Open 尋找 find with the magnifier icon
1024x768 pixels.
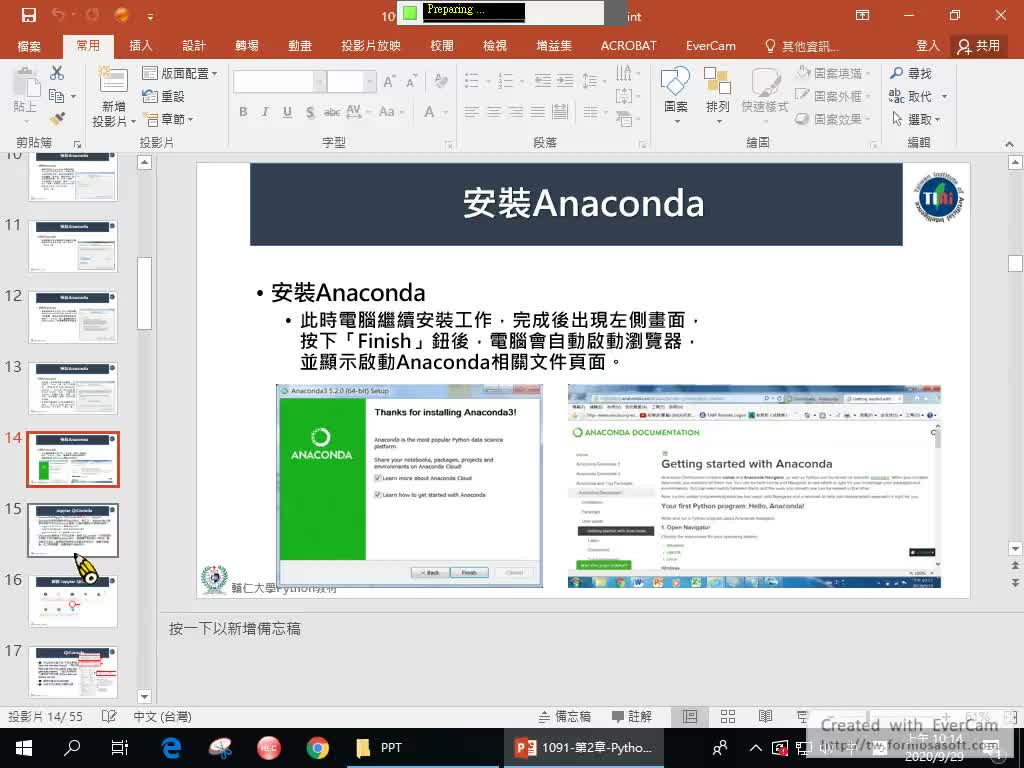[897, 73]
